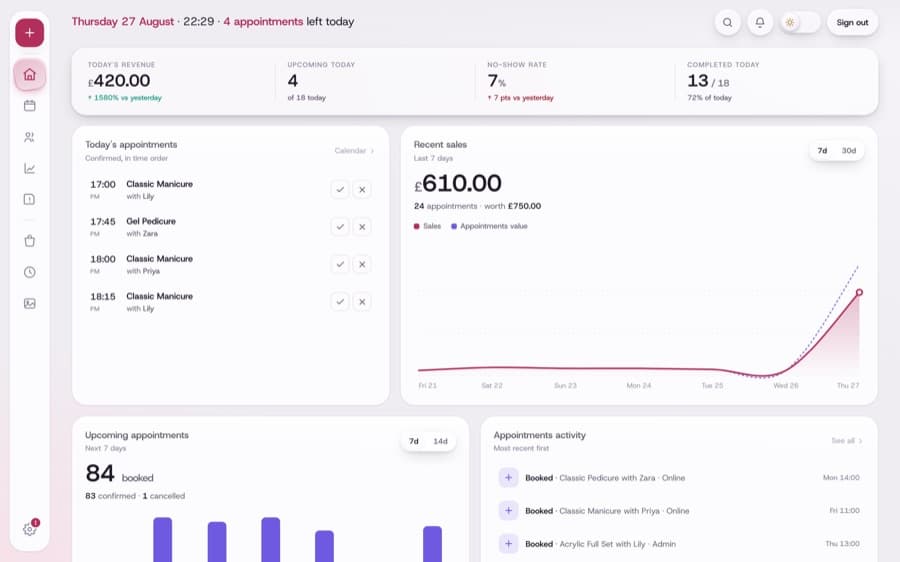The image size is (900, 562).
Task: Switch Recent sales to 30d
Action: (x=849, y=150)
